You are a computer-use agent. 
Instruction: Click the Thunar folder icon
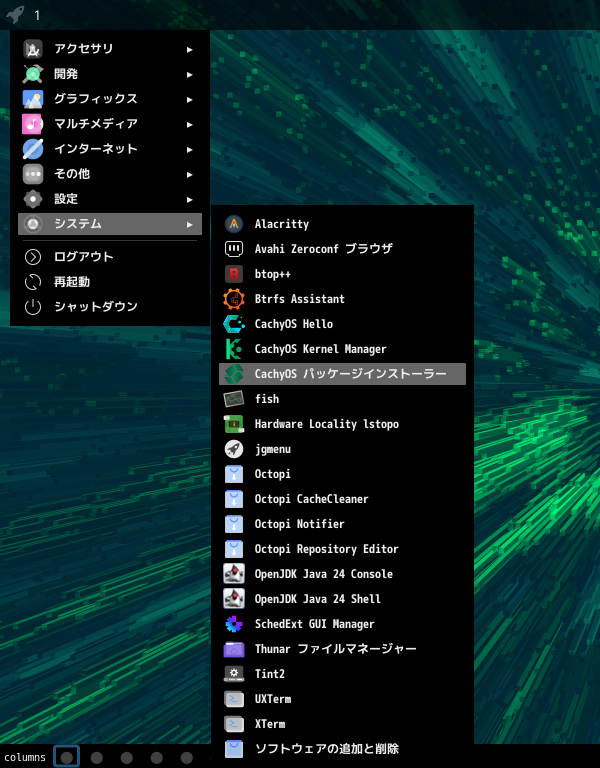(x=234, y=649)
